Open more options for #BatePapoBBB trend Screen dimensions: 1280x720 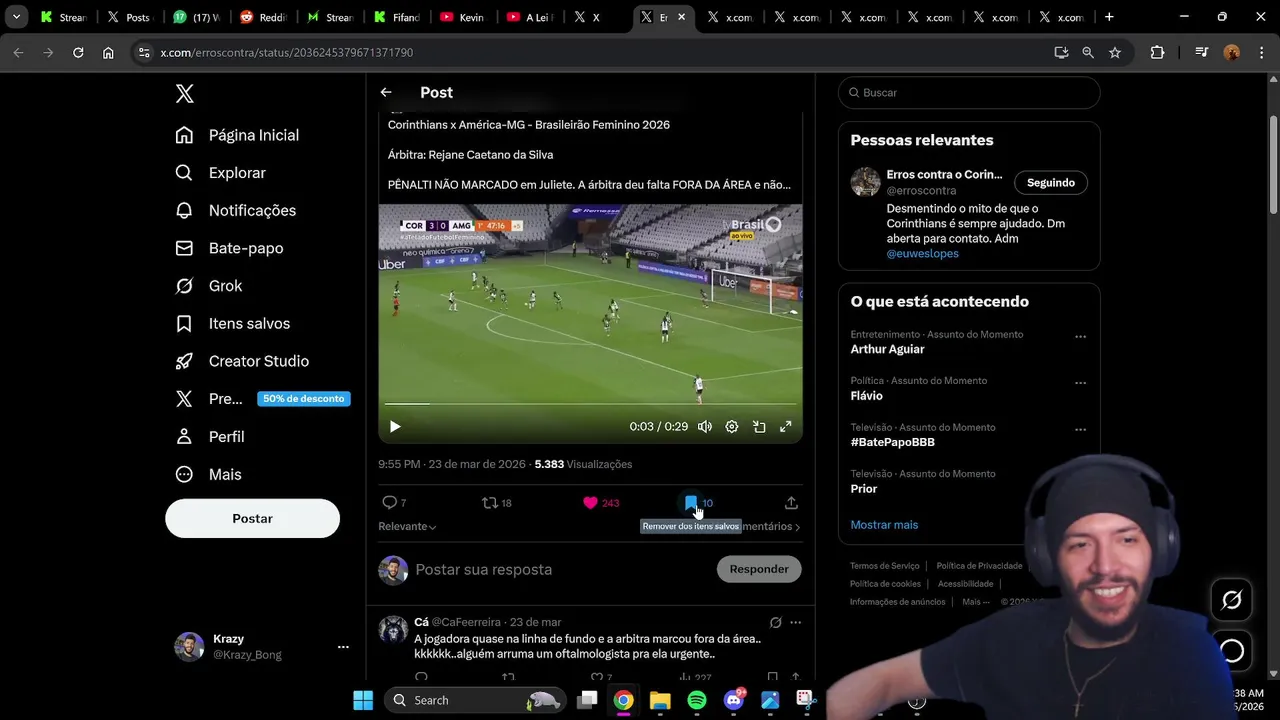1080,430
